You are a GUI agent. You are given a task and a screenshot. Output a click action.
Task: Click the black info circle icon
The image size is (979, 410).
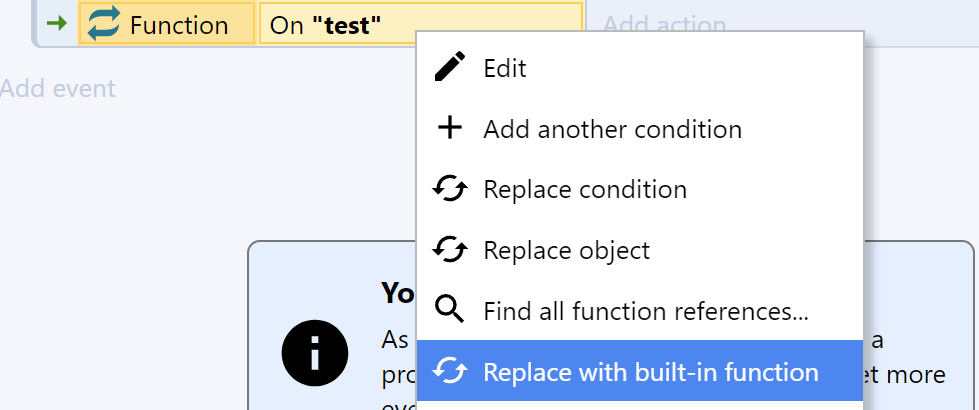tap(315, 353)
